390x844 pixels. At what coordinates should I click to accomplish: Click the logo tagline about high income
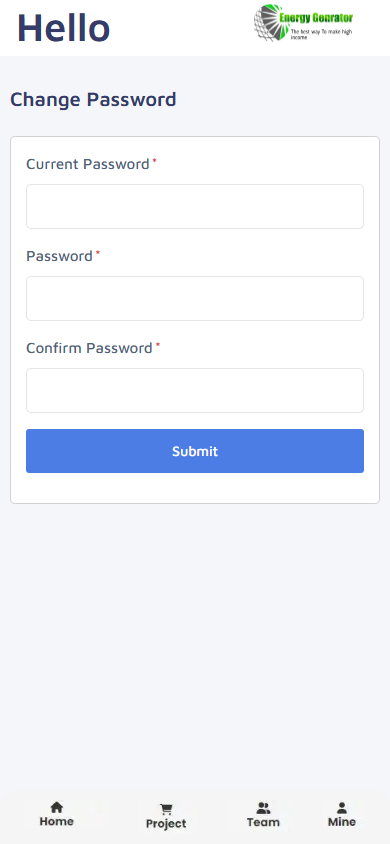(321, 34)
